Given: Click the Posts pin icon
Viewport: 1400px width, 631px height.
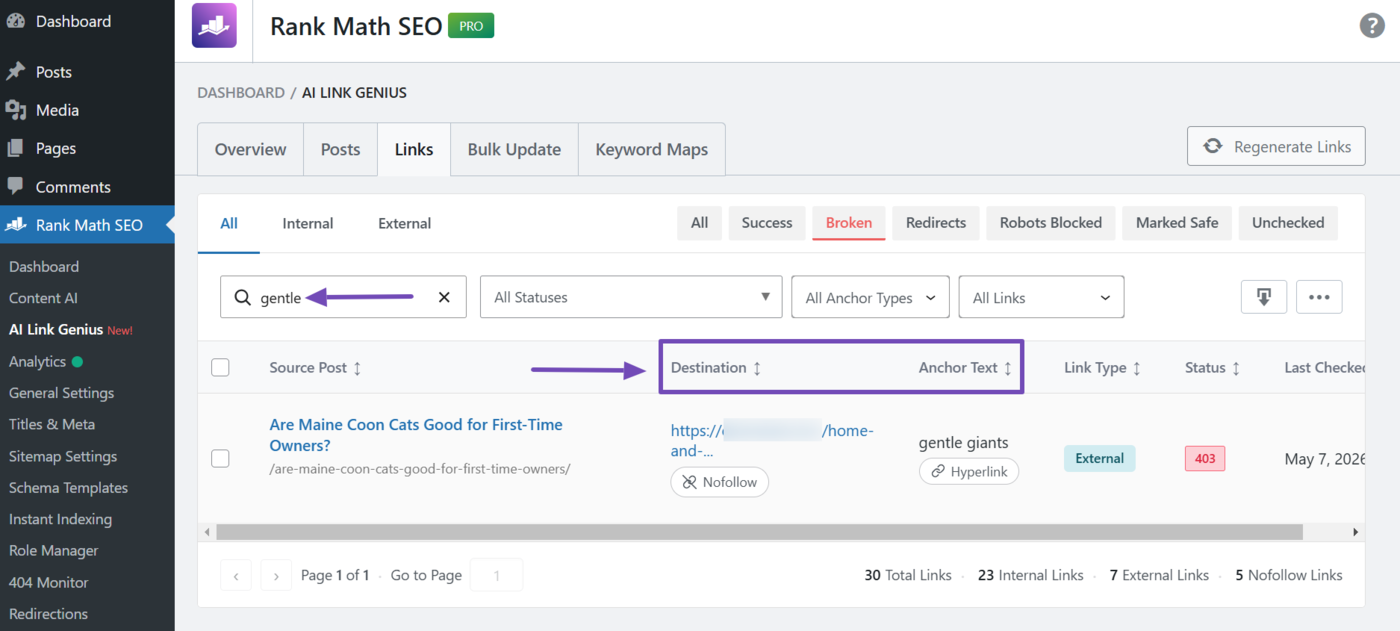Looking at the screenshot, I should [16, 72].
